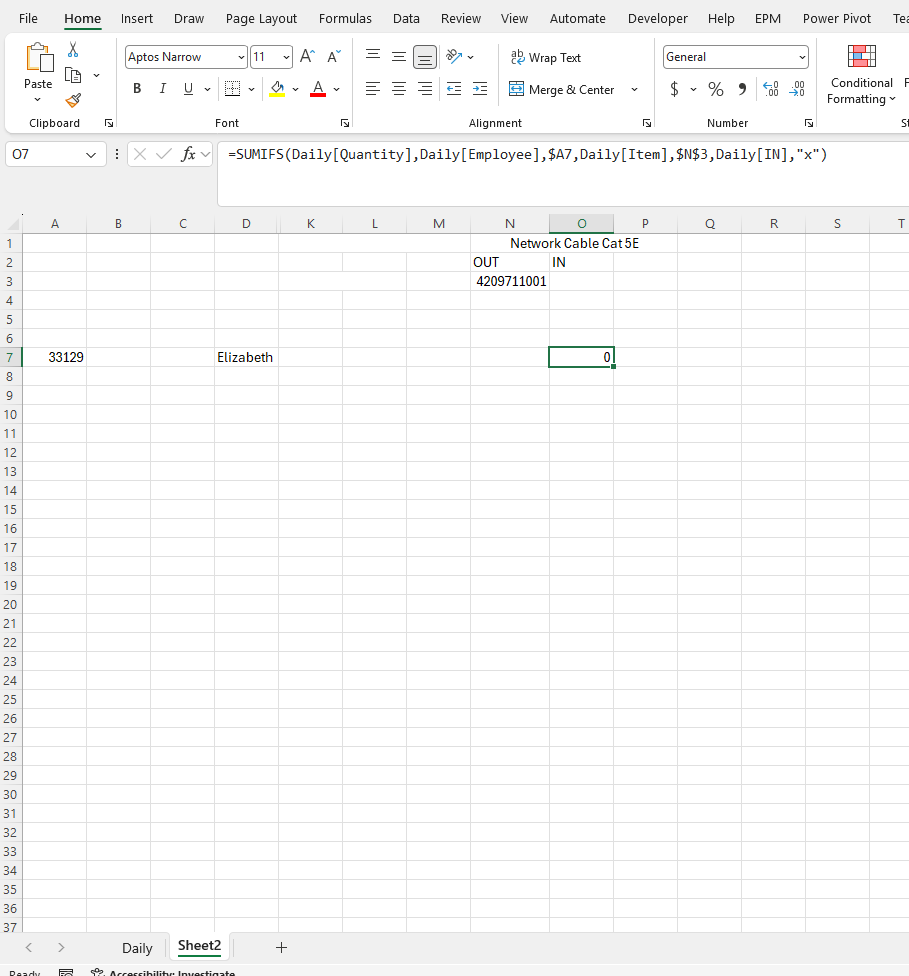The image size is (909, 976).
Task: Open the font size 11 dropdown
Action: click(x=286, y=57)
